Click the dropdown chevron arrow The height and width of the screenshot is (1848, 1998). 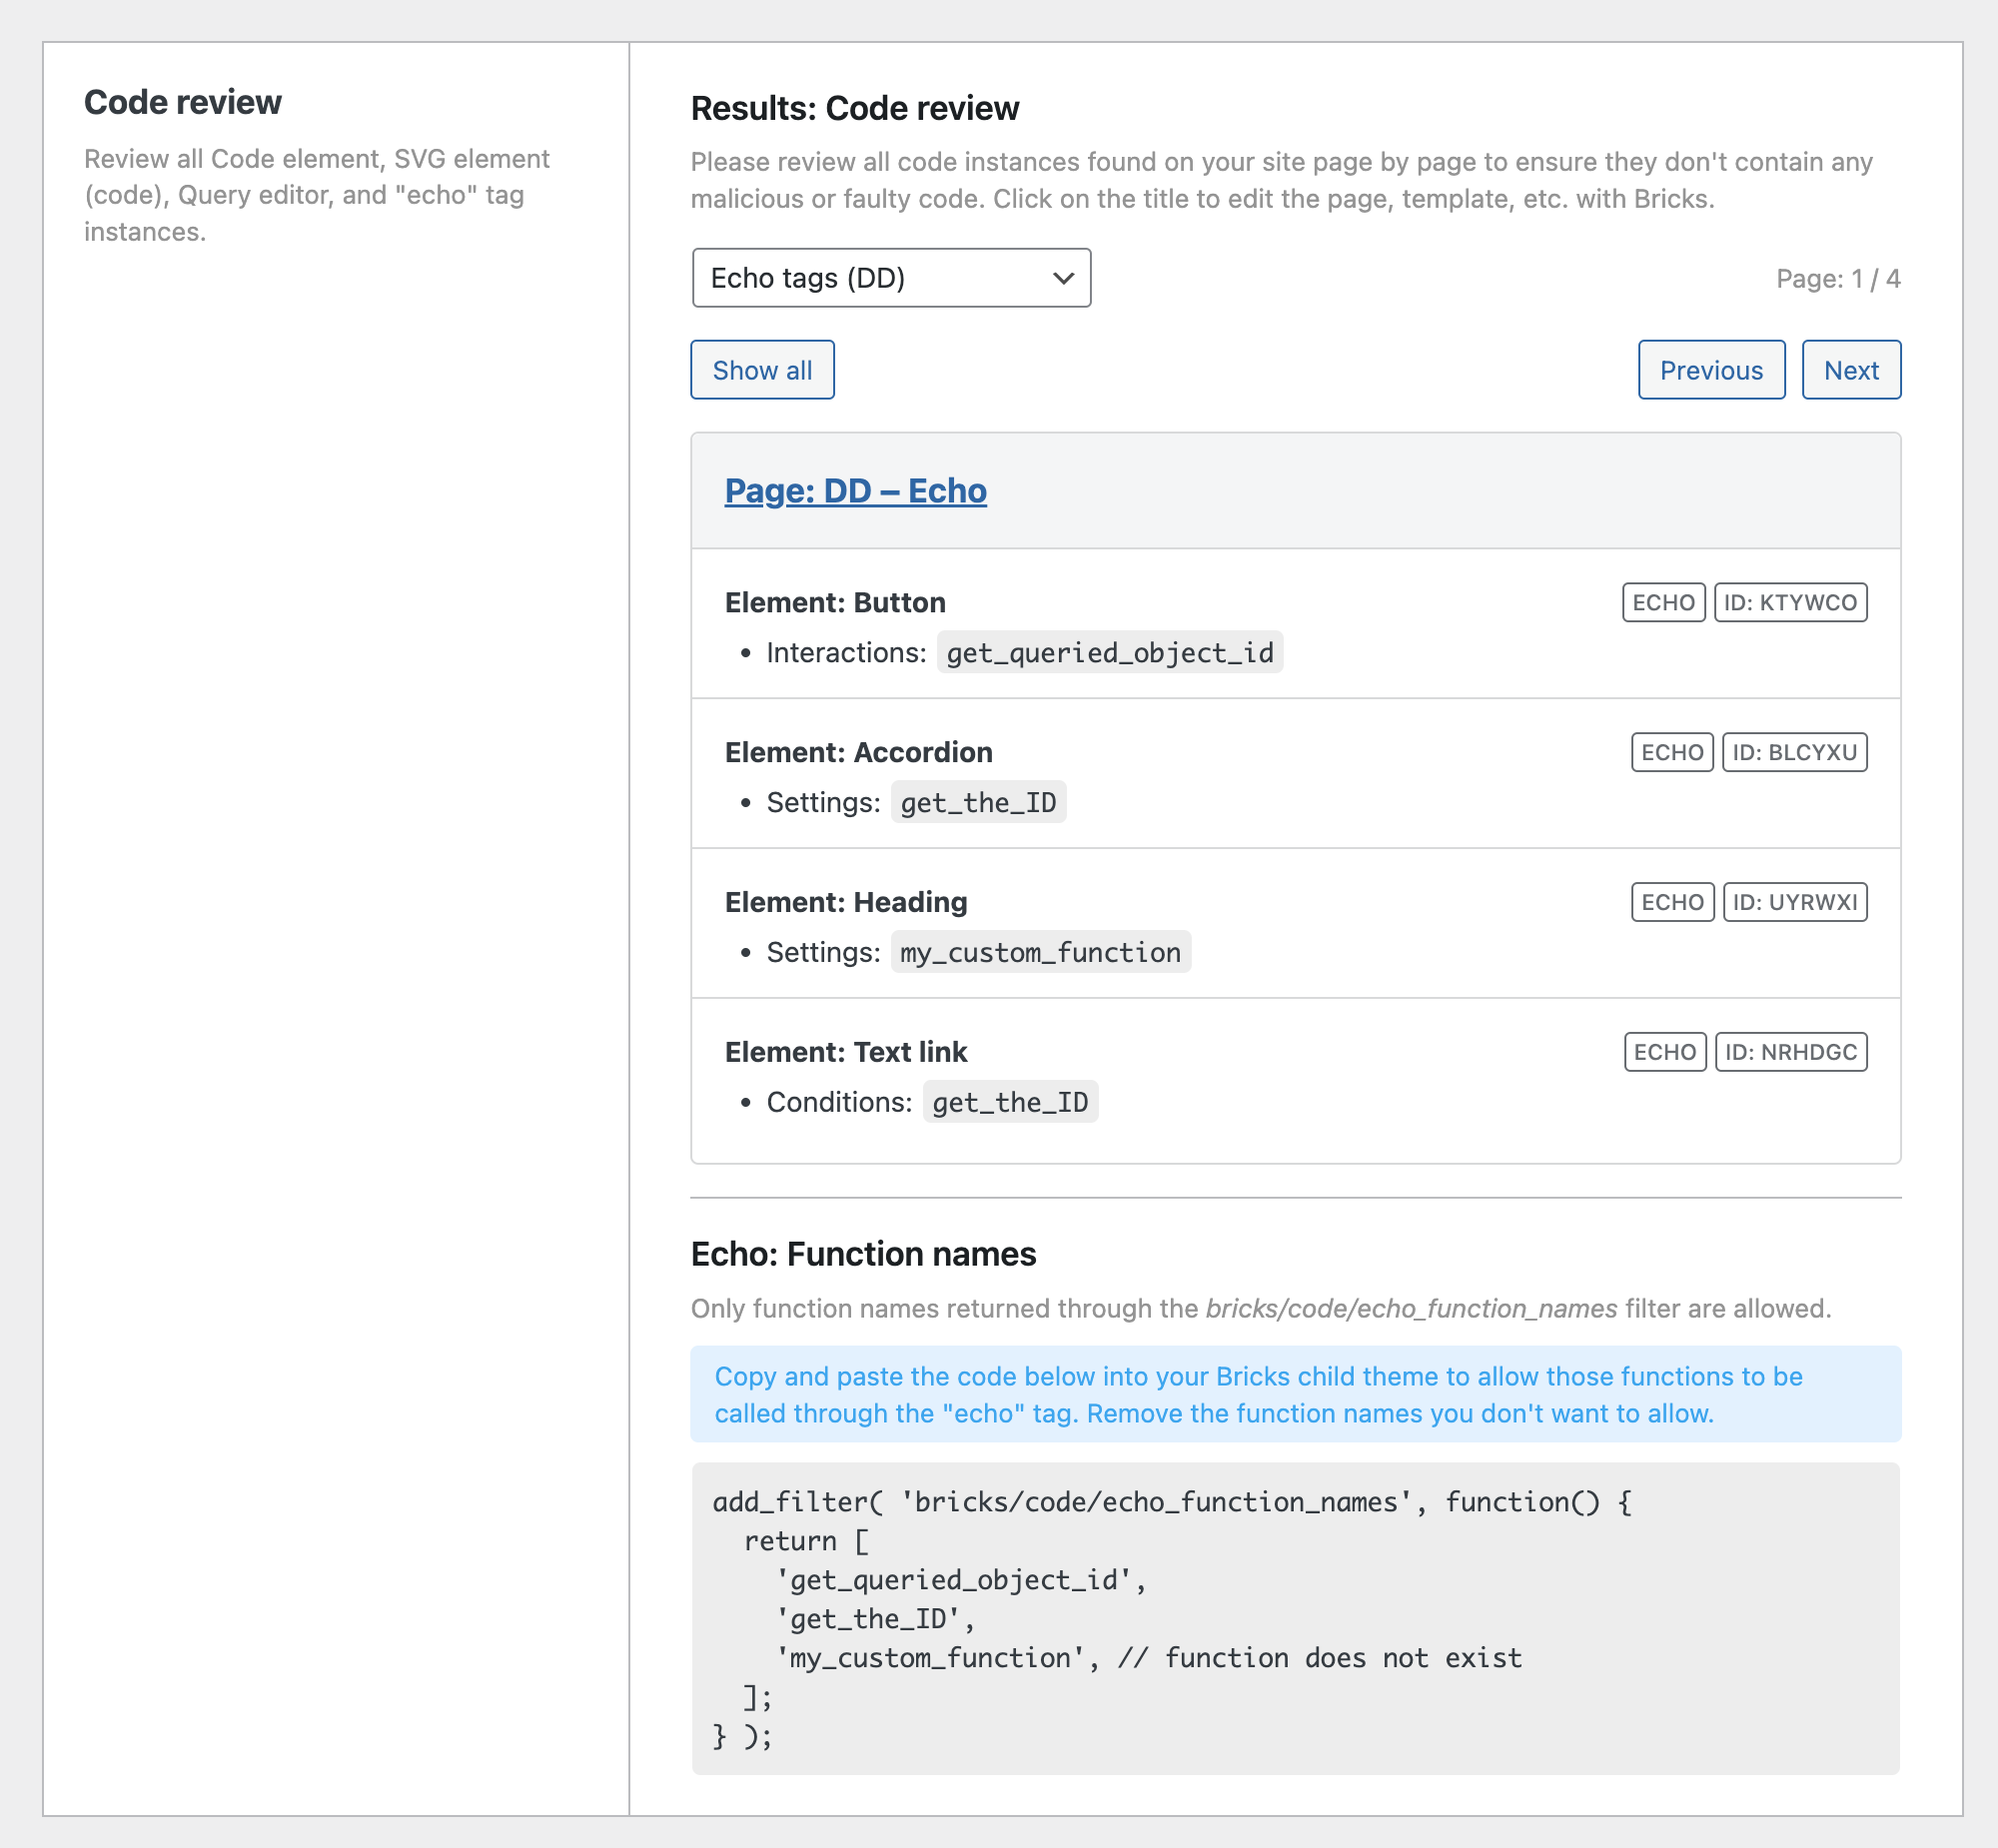coord(1063,278)
